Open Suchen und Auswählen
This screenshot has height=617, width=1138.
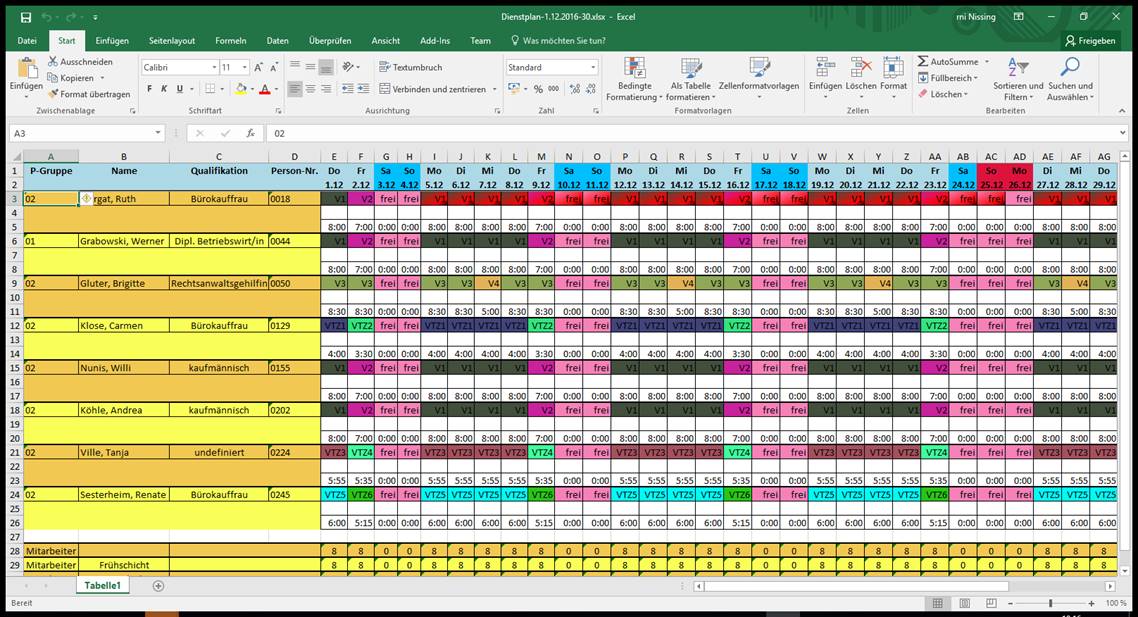(x=1070, y=79)
